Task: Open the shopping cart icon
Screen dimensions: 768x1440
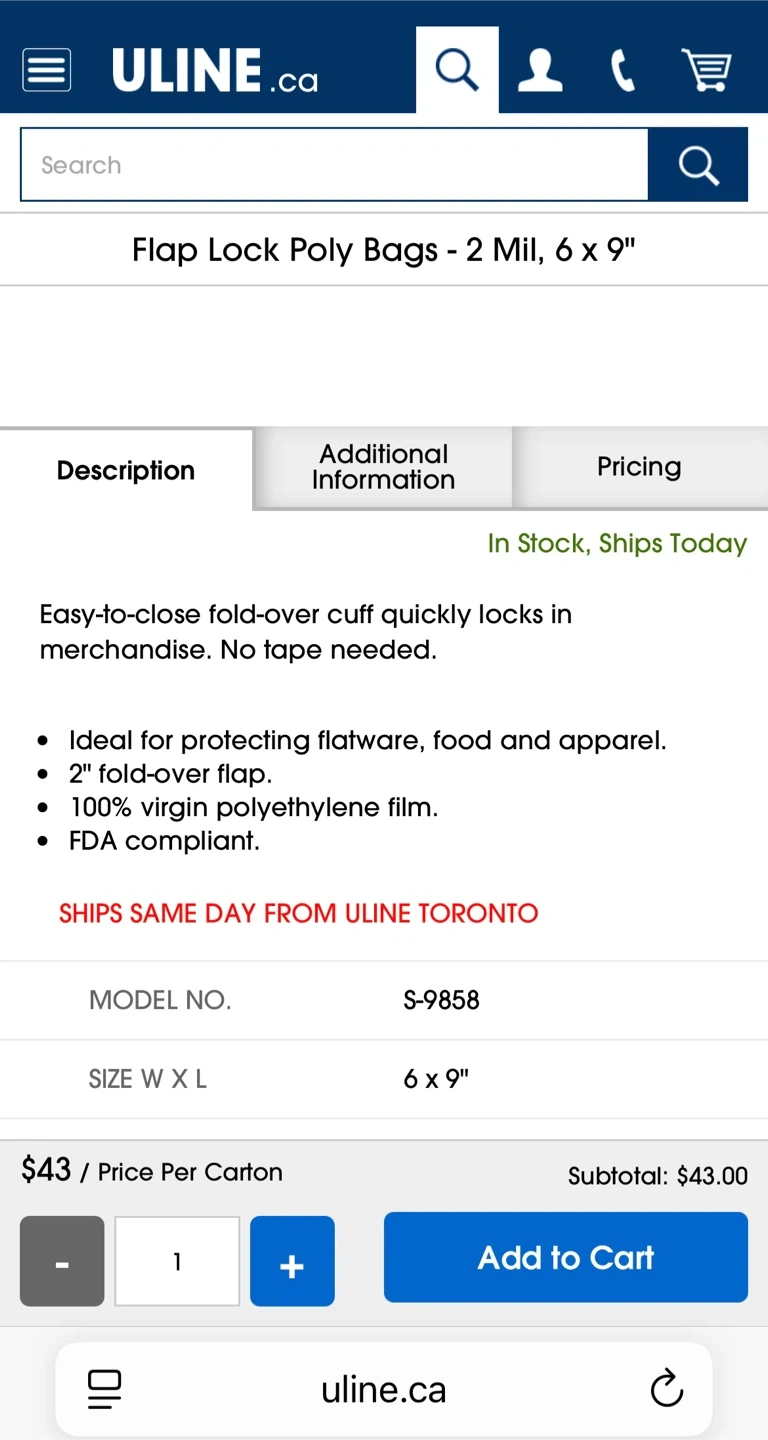Action: pos(706,71)
